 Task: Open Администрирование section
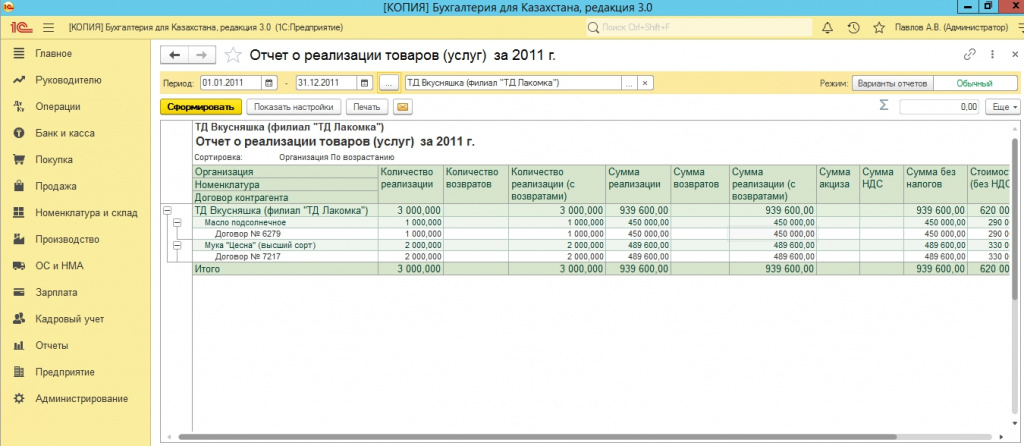pyautogui.click(x=81, y=398)
